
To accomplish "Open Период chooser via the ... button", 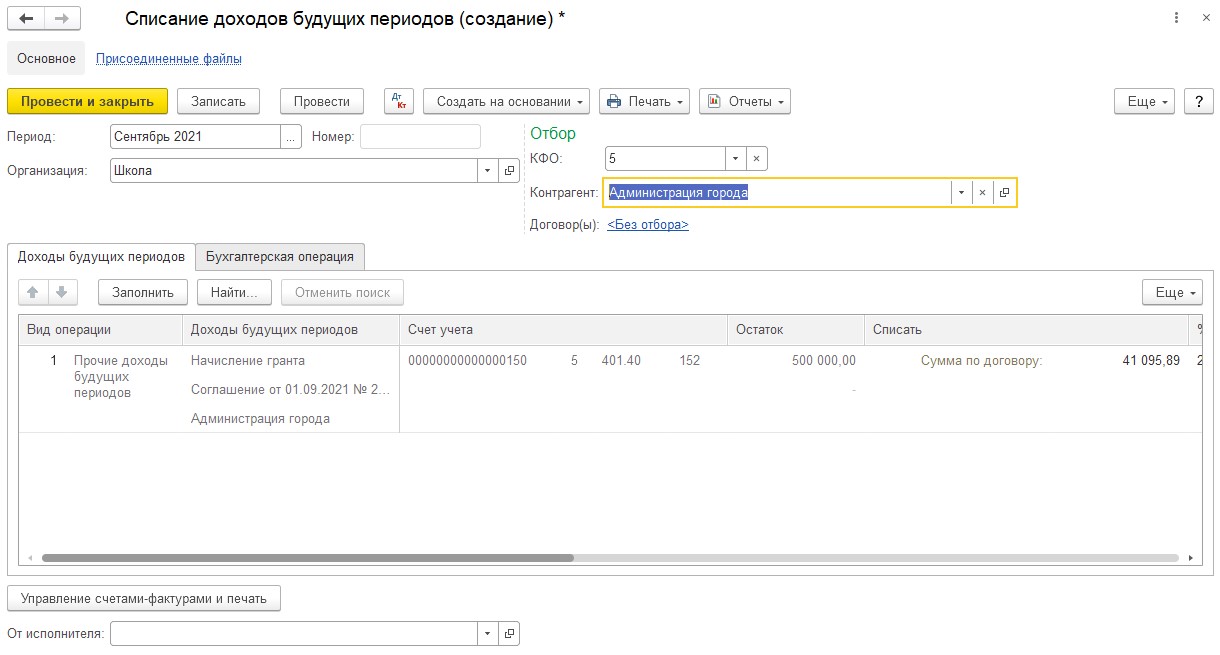I will (290, 136).
